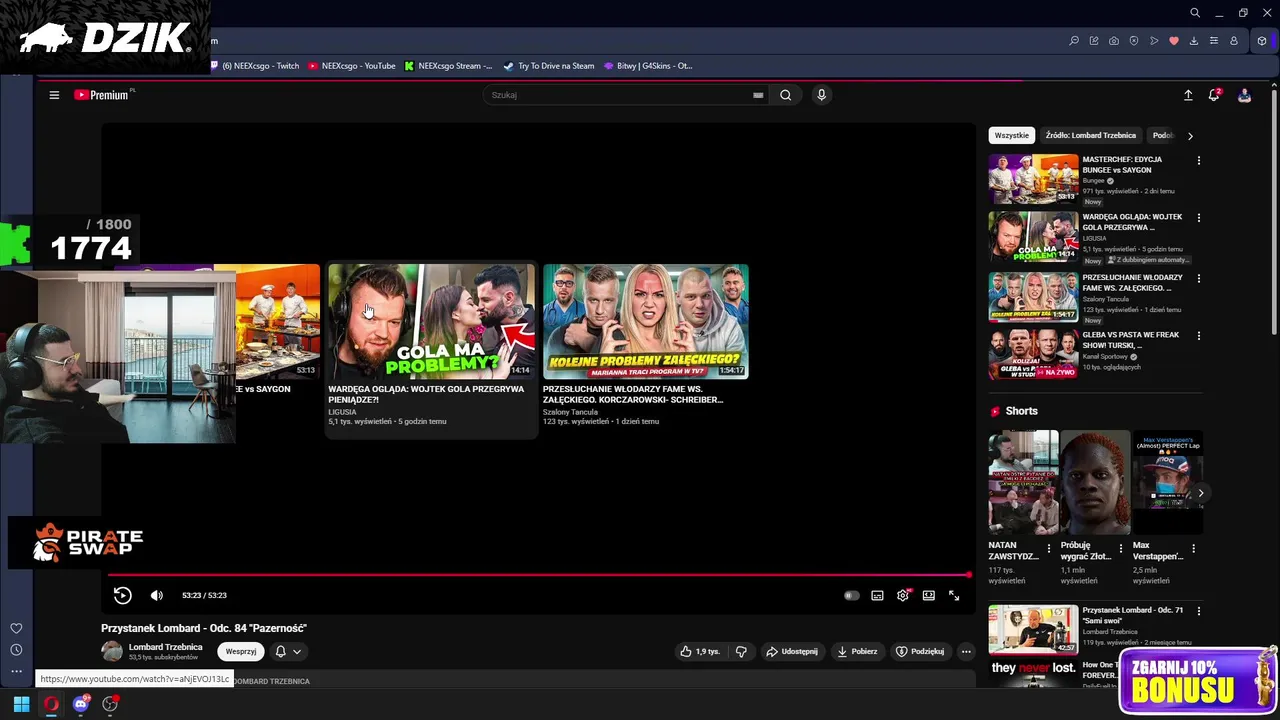Toggle the autoplay switch in the player
This screenshot has height=720, width=1280.
tap(851, 595)
